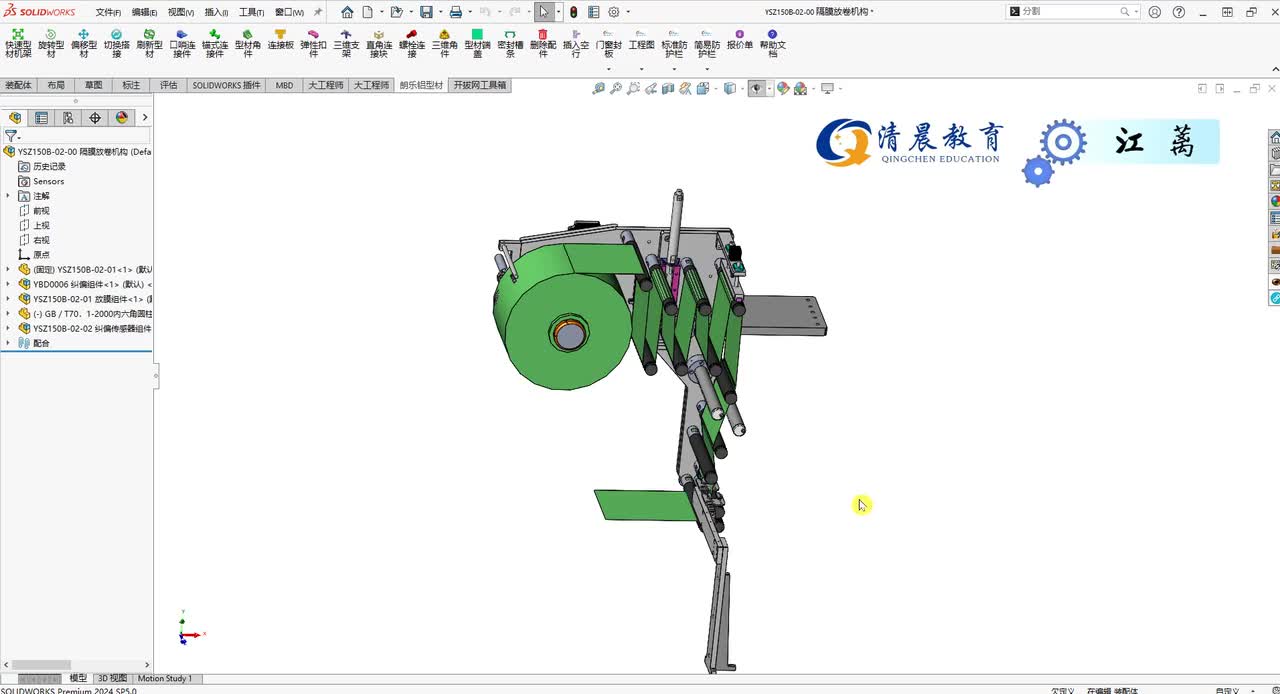Open the DisplayManager color ball tab
1280x694 pixels.
[x=122, y=117]
